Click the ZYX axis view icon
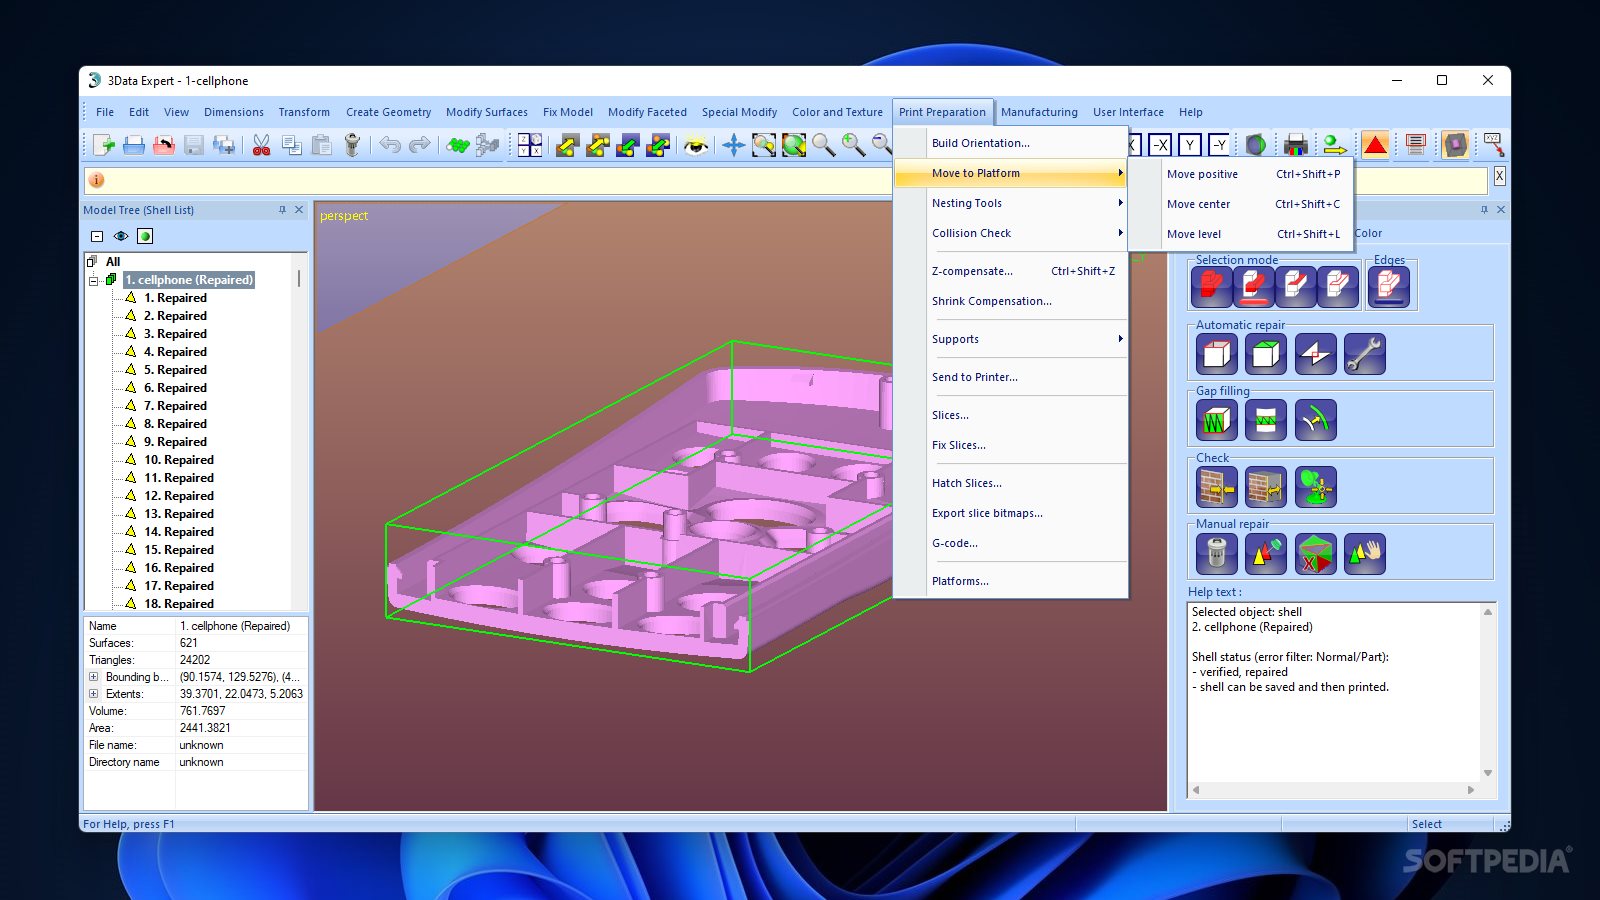 (x=530, y=145)
